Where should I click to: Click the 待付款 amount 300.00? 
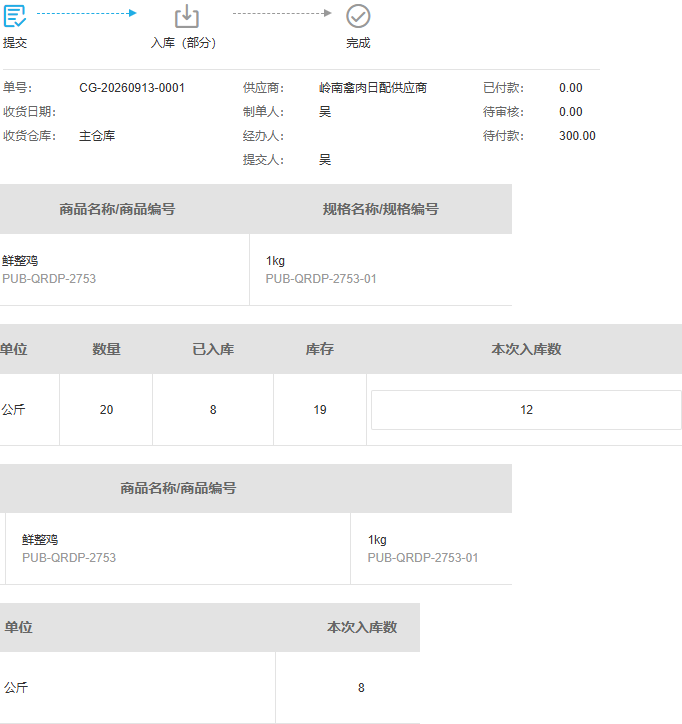577,136
